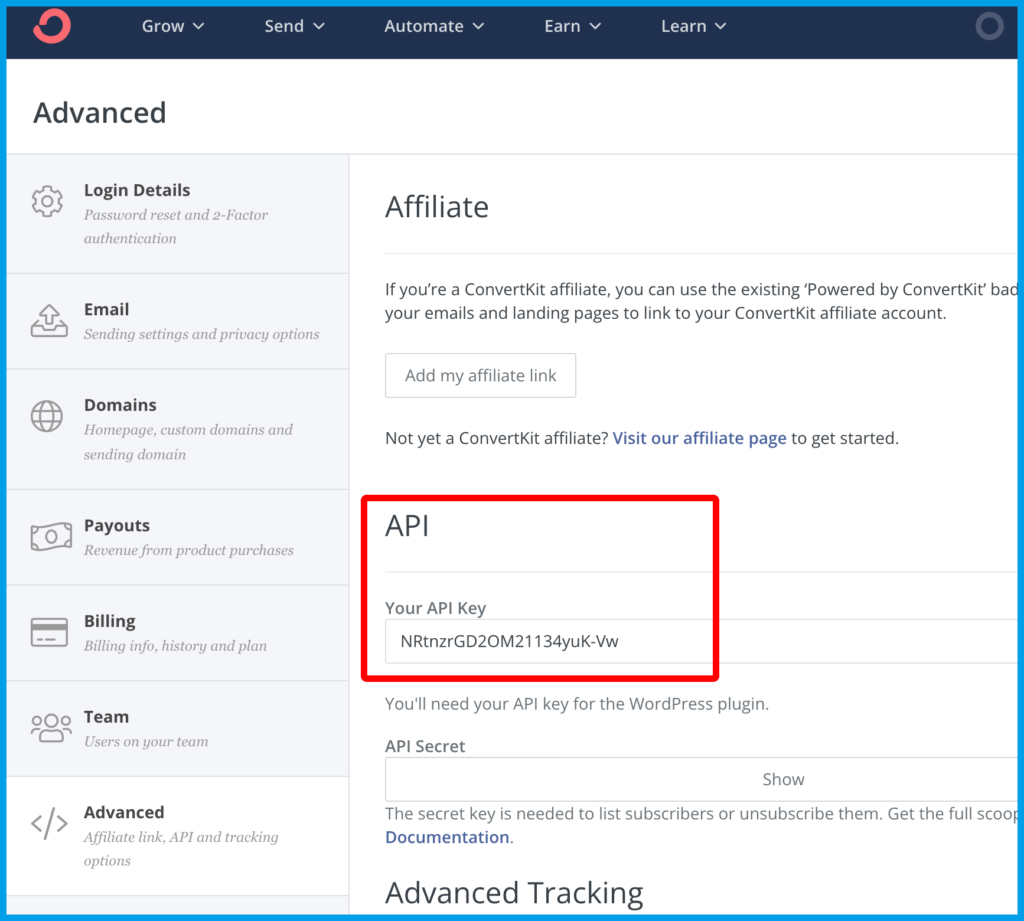Image resolution: width=1024 pixels, height=921 pixels.
Task: Open the Earn navigation menu
Action: coord(572,27)
